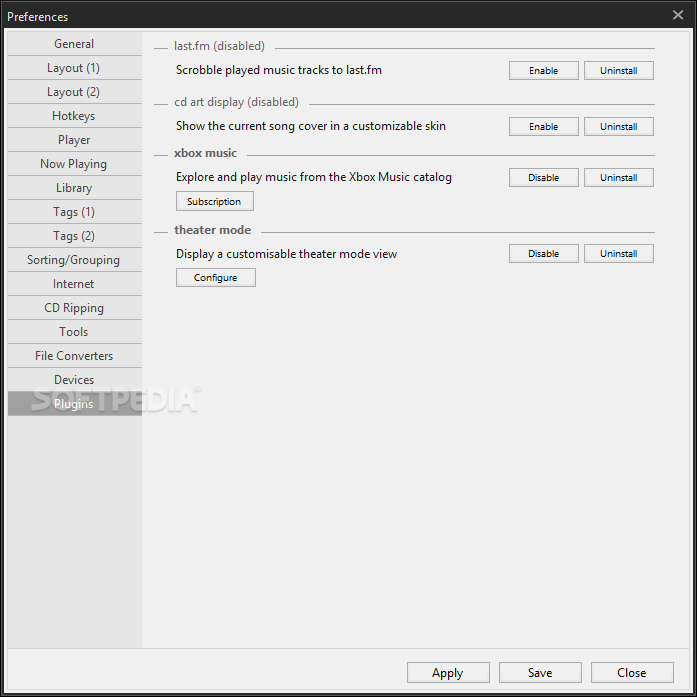Select Sorting/Grouping tab

[74, 260]
